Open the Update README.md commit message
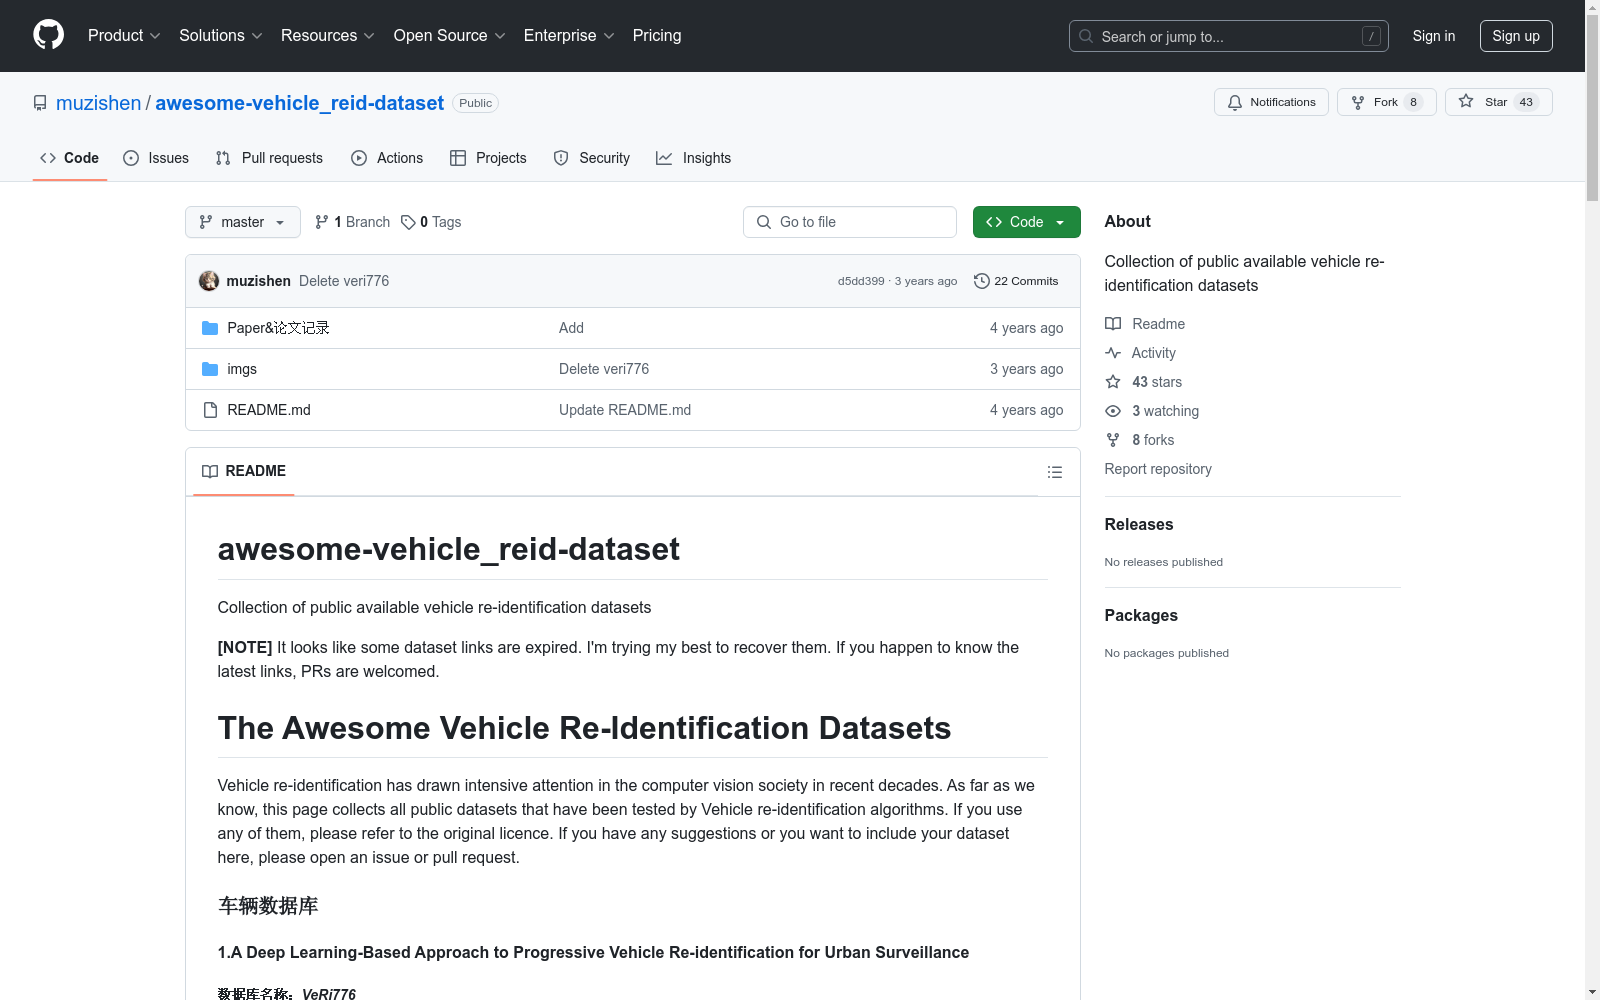 click(625, 410)
